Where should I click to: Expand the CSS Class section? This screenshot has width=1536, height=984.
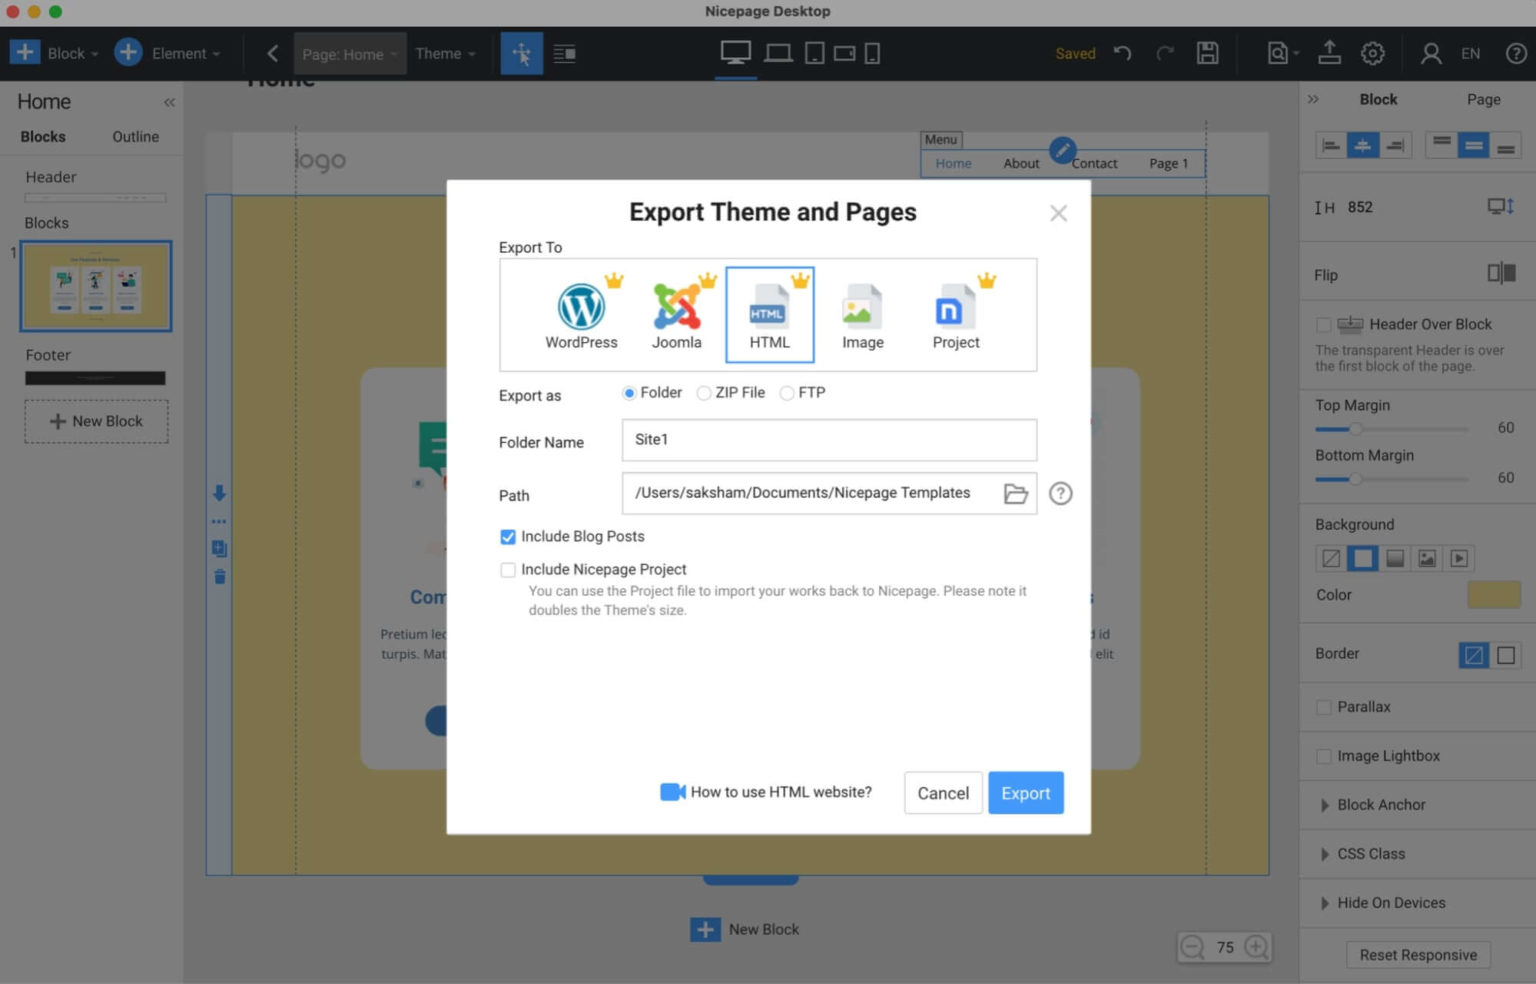coord(1370,854)
